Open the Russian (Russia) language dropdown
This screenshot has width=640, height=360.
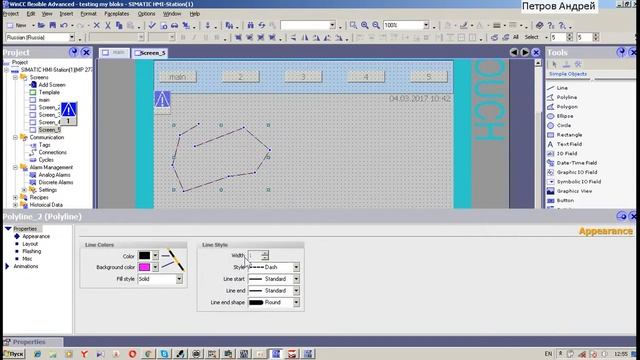(x=72, y=37)
